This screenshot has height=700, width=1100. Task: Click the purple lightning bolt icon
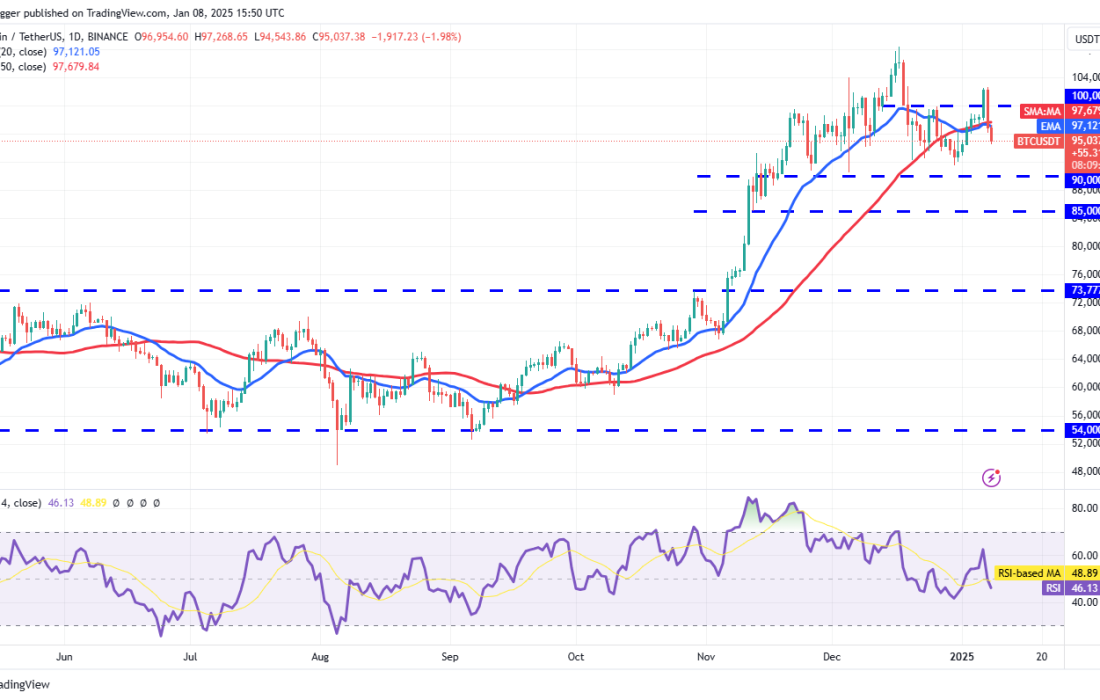click(x=991, y=478)
